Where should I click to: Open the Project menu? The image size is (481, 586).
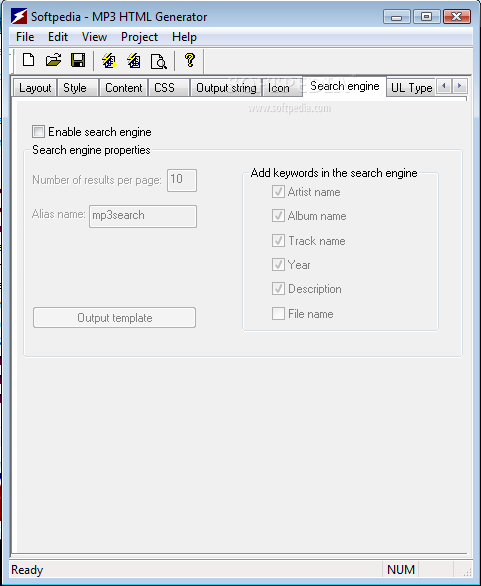point(139,37)
